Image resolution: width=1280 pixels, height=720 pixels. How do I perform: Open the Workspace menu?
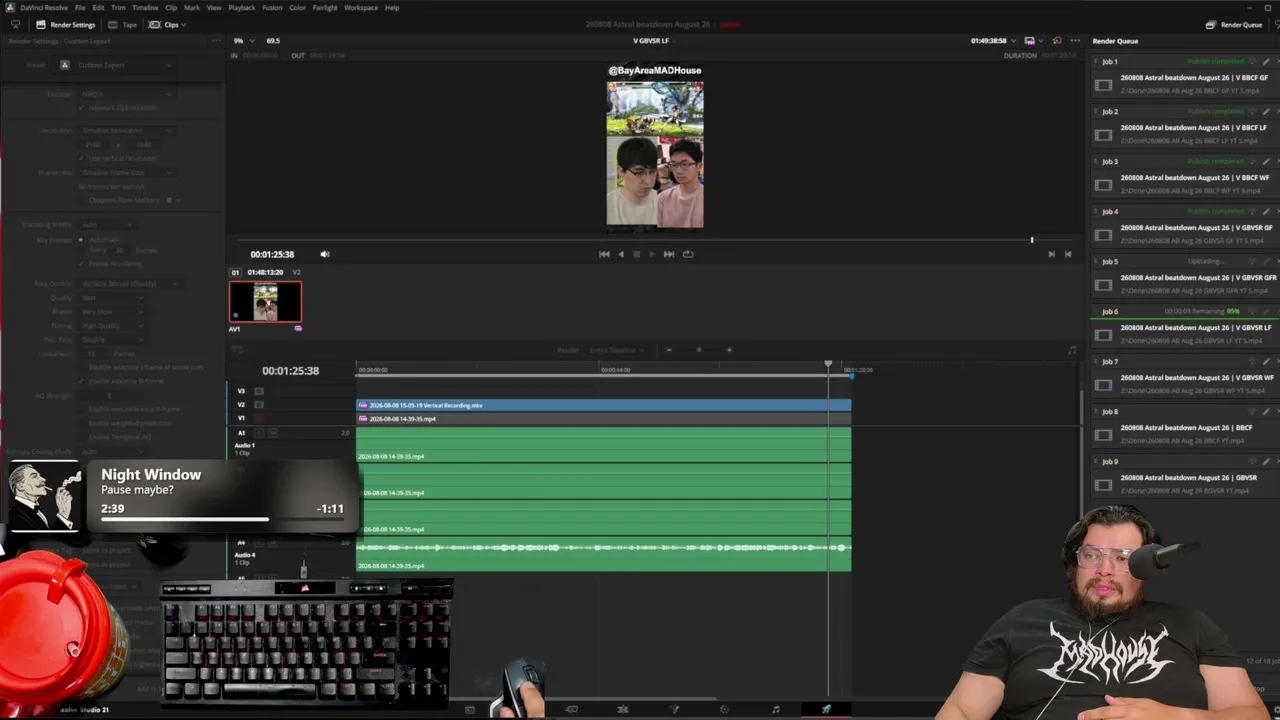(x=361, y=7)
